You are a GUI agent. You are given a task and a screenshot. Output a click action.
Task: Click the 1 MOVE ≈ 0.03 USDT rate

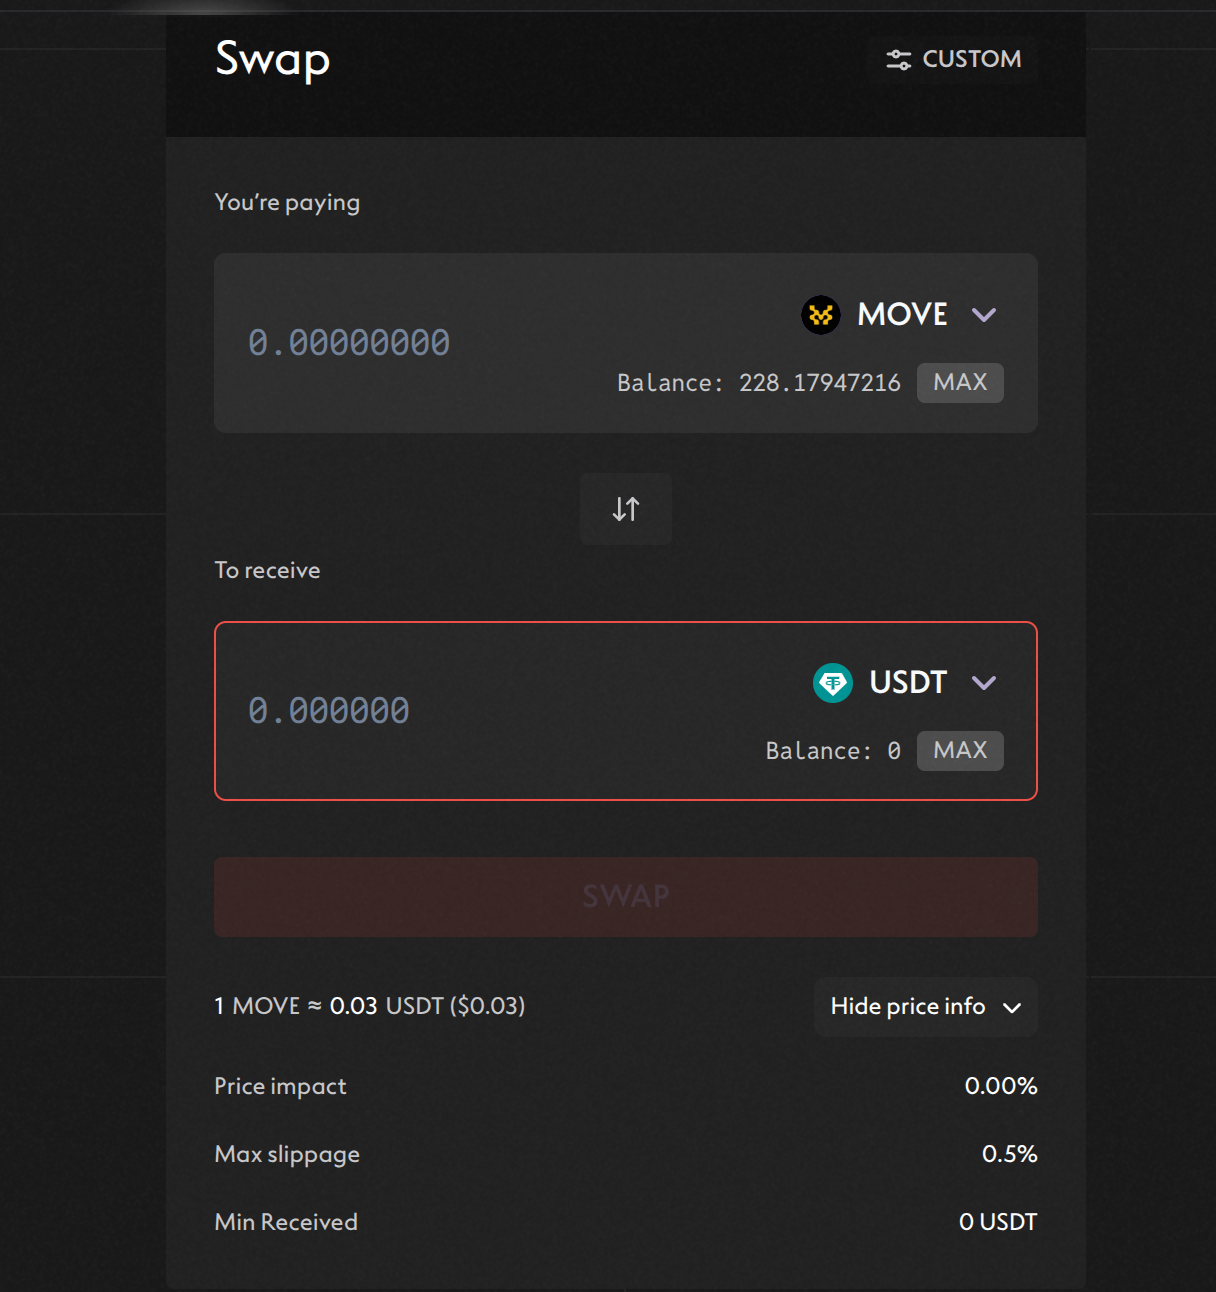point(370,1006)
